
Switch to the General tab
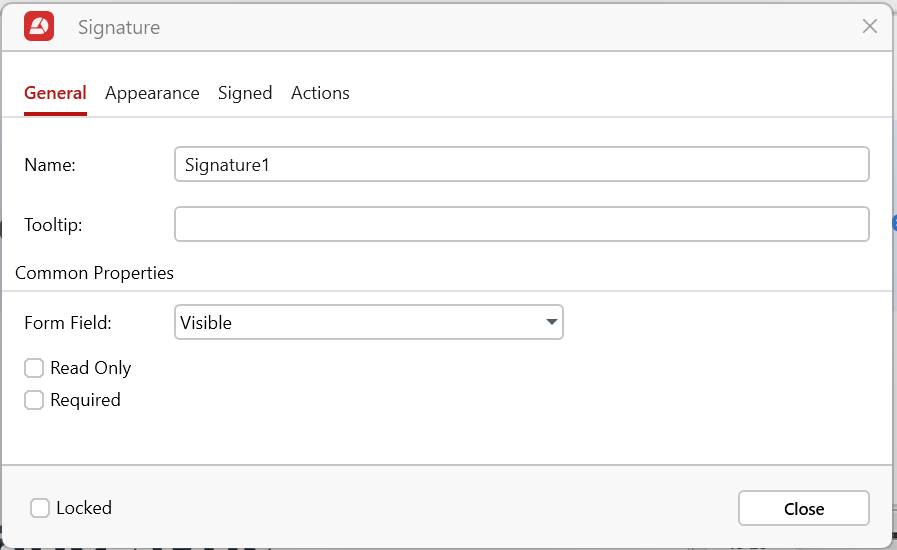[55, 93]
